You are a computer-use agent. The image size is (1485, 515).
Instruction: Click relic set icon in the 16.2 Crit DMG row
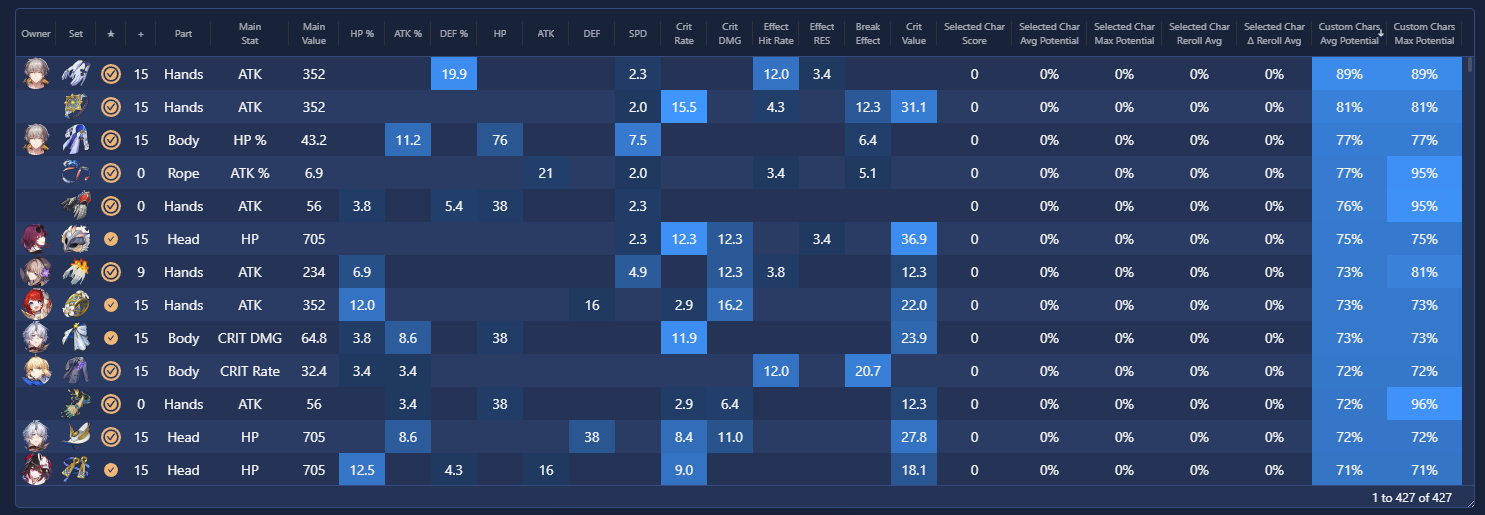[76, 305]
